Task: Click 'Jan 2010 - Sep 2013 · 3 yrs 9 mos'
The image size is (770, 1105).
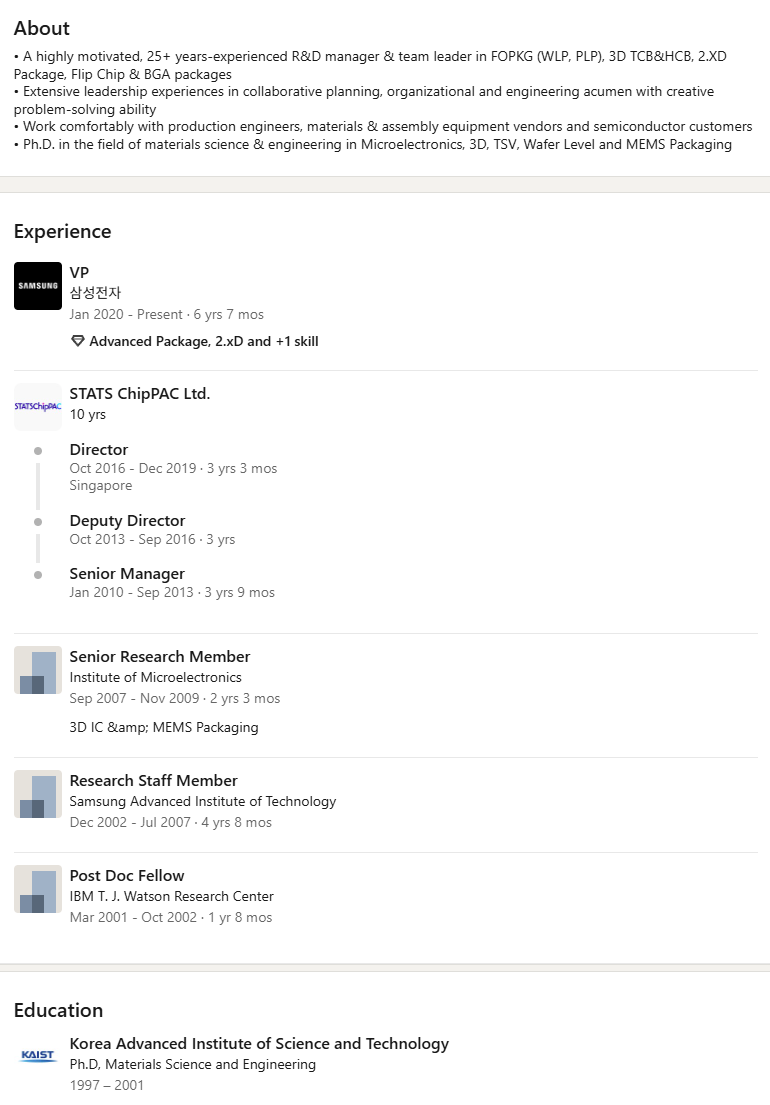Action: tap(172, 592)
